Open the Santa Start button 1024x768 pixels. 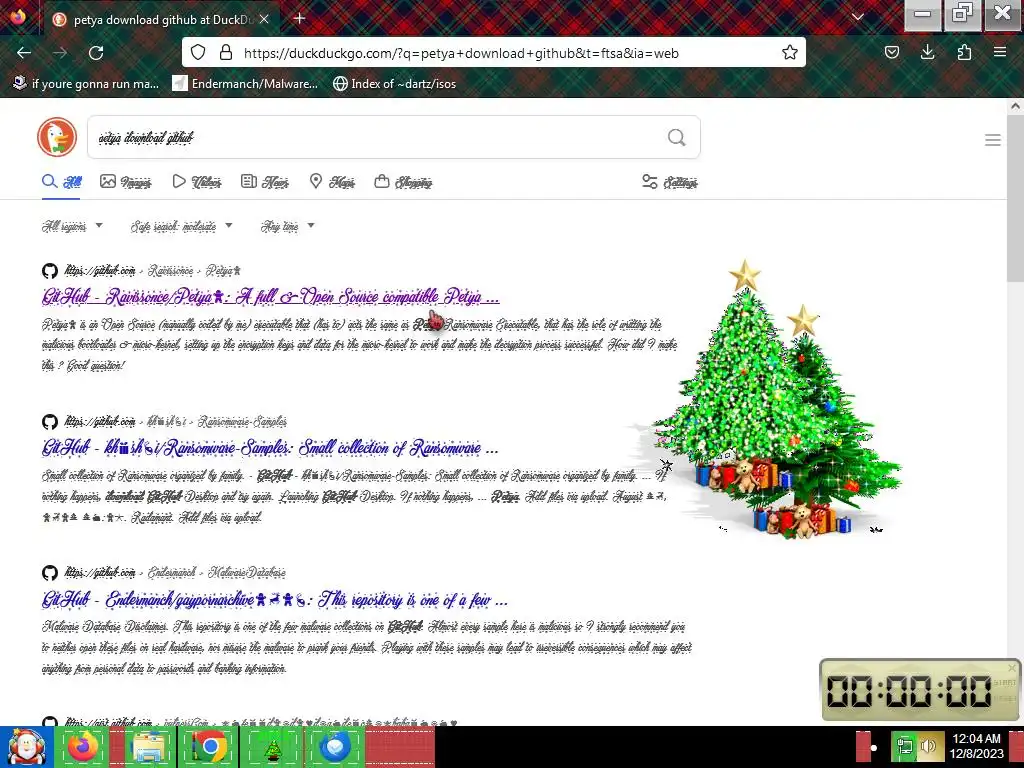pyautogui.click(x=26, y=746)
